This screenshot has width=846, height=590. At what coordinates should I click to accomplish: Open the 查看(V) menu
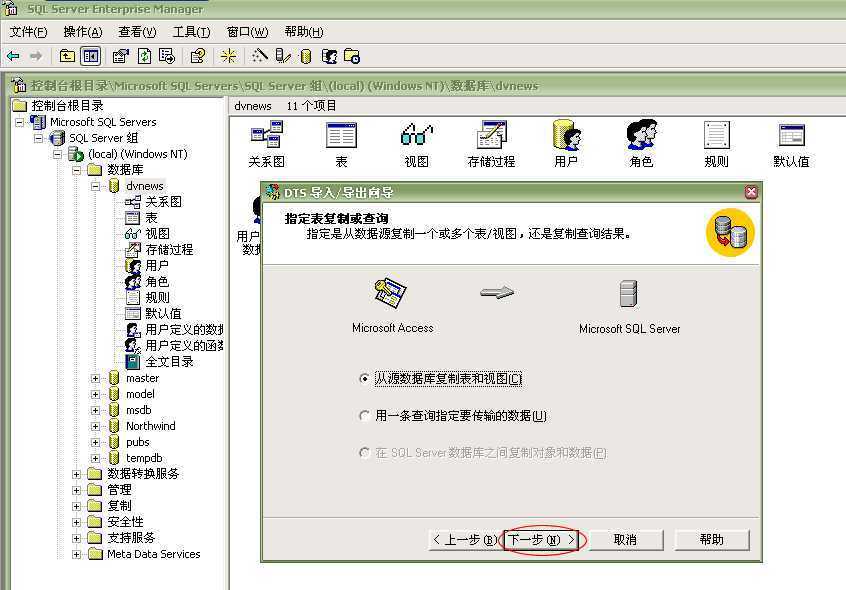pyautogui.click(x=137, y=32)
